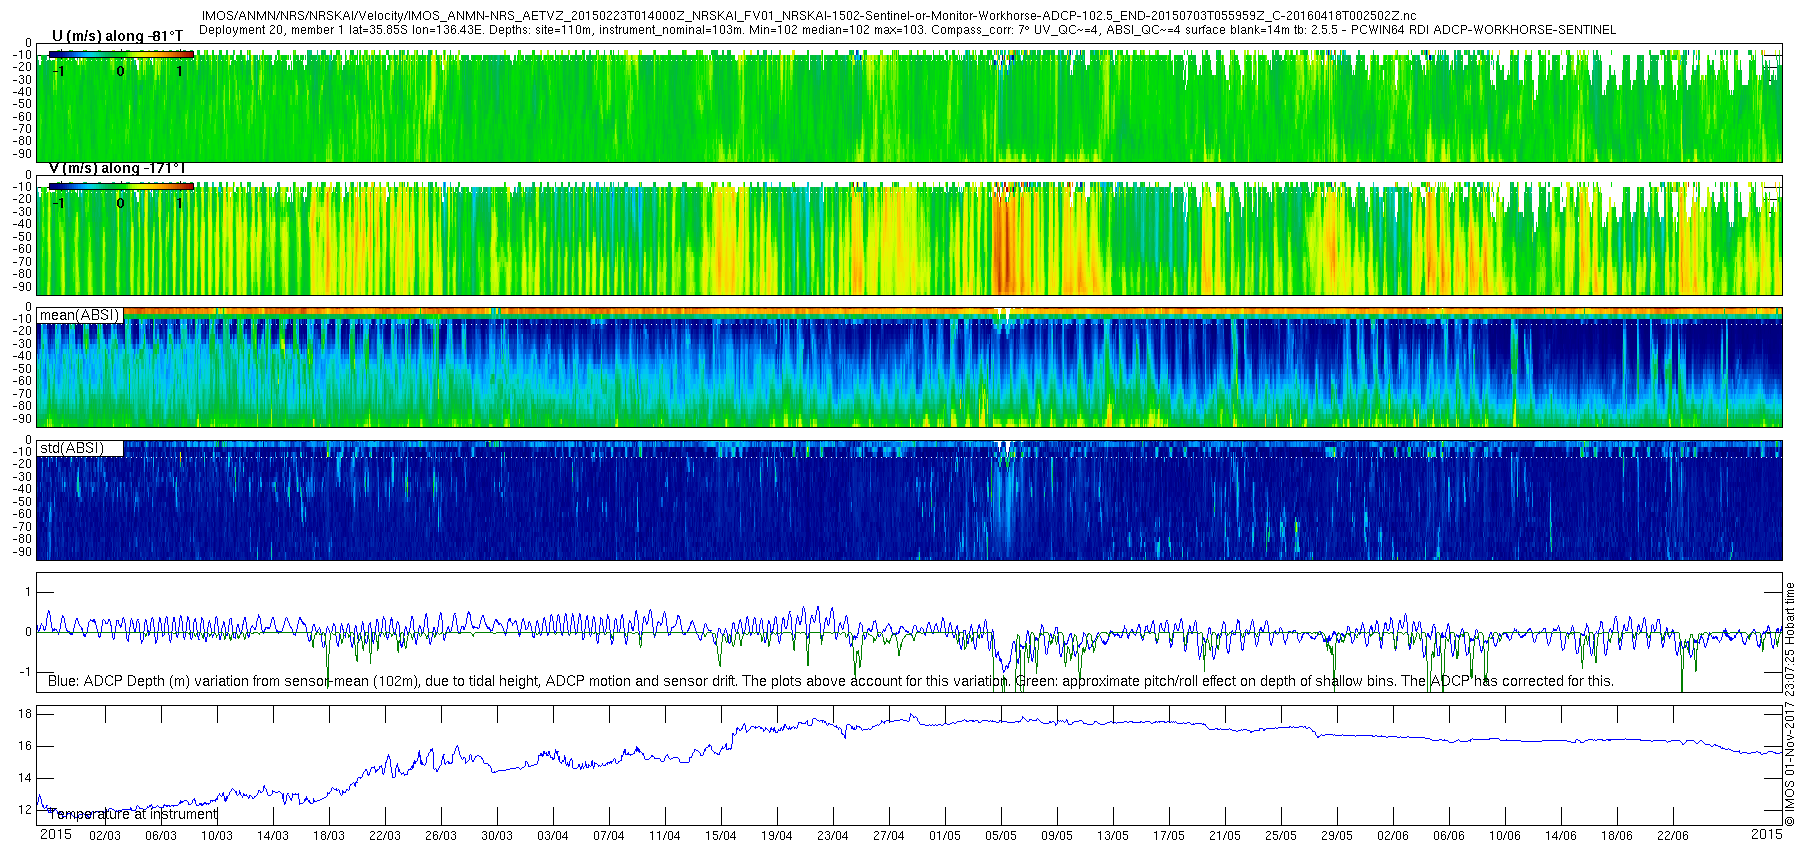This screenshot has width=1800, height=850.
Task: Click the '06/03' date tick label
Action: pyautogui.click(x=161, y=836)
